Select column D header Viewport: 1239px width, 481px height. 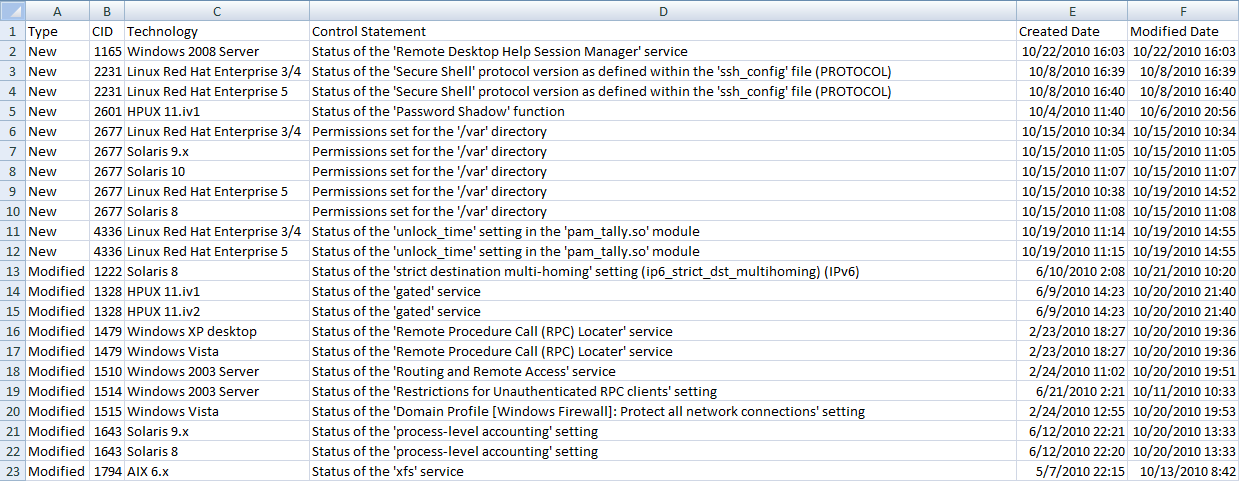tap(663, 11)
